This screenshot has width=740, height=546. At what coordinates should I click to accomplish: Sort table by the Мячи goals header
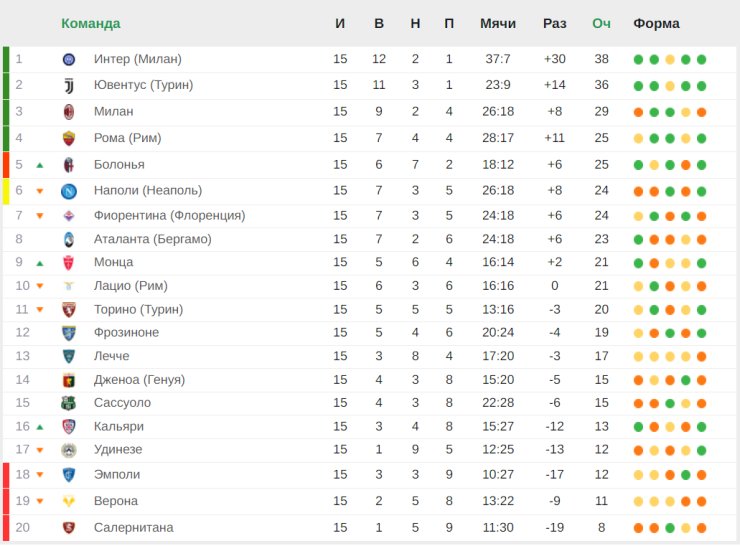(498, 23)
